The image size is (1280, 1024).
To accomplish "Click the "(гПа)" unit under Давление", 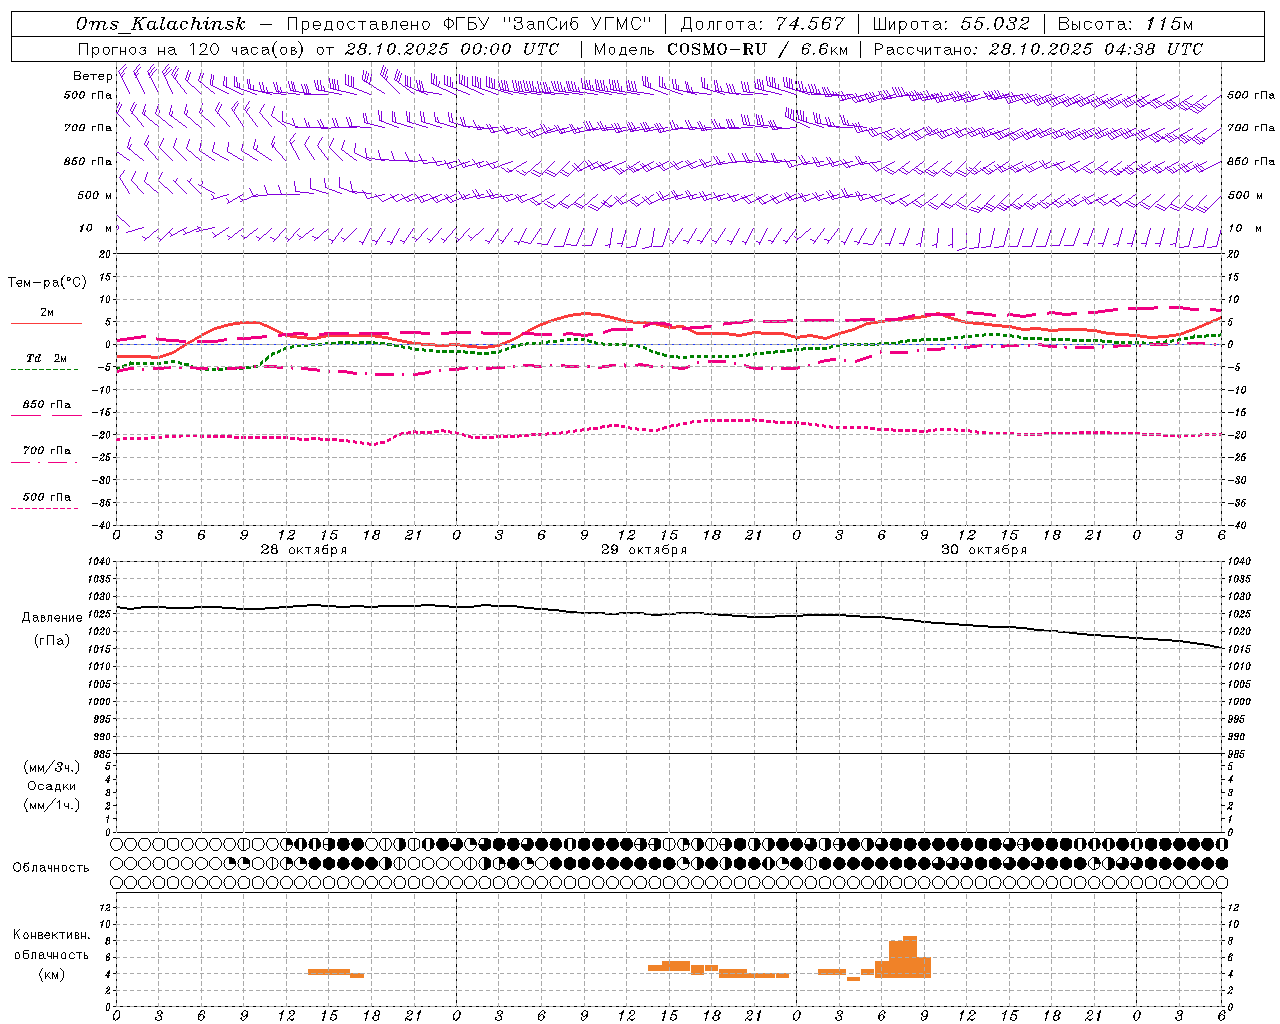I will [52, 641].
